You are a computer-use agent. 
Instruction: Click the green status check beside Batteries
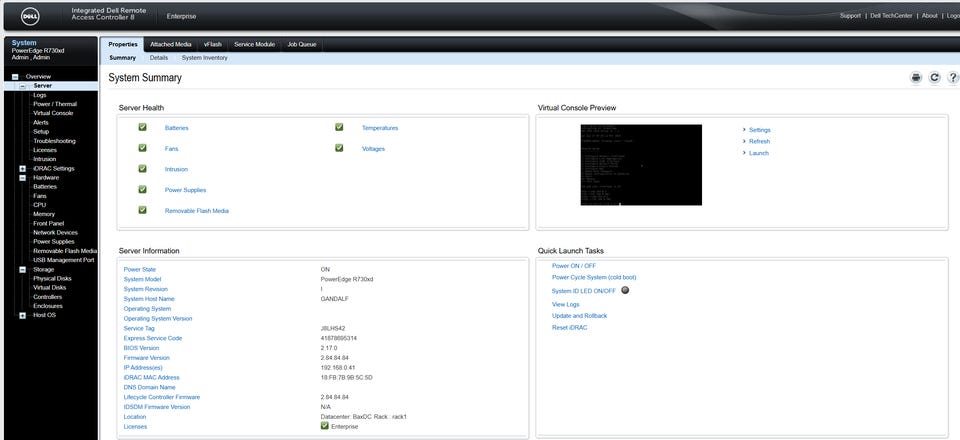pyautogui.click(x=142, y=127)
